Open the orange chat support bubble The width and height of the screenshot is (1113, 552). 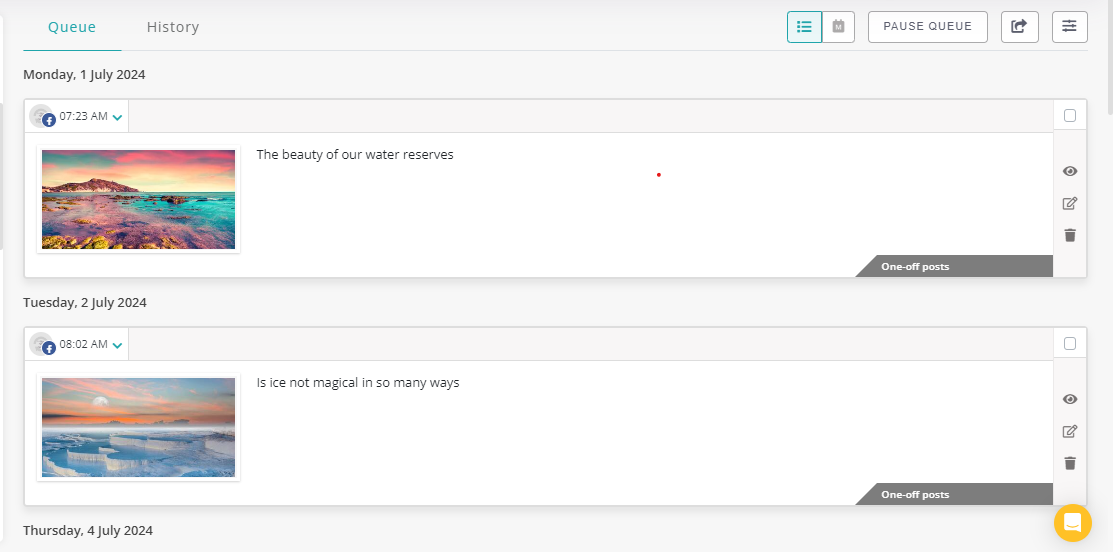pos(1072,523)
